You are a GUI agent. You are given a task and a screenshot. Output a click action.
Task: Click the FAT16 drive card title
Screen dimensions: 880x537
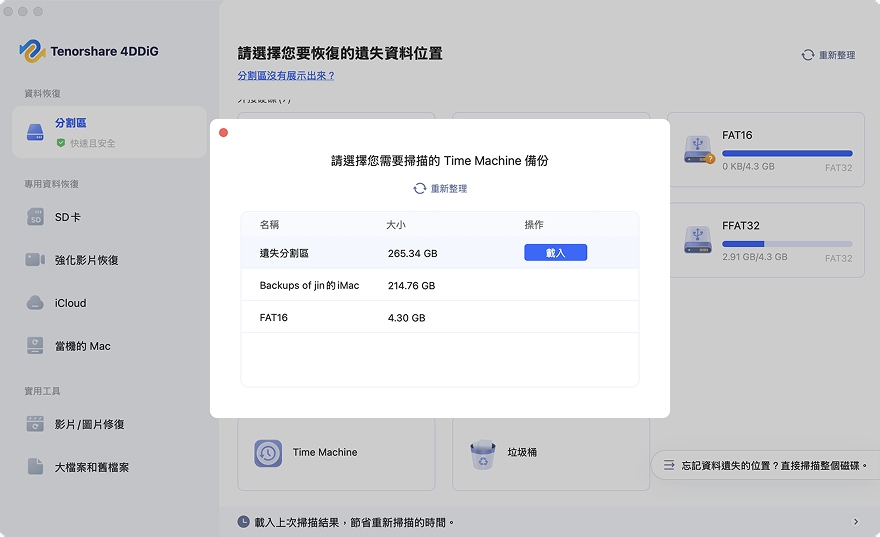pyautogui.click(x=737, y=135)
